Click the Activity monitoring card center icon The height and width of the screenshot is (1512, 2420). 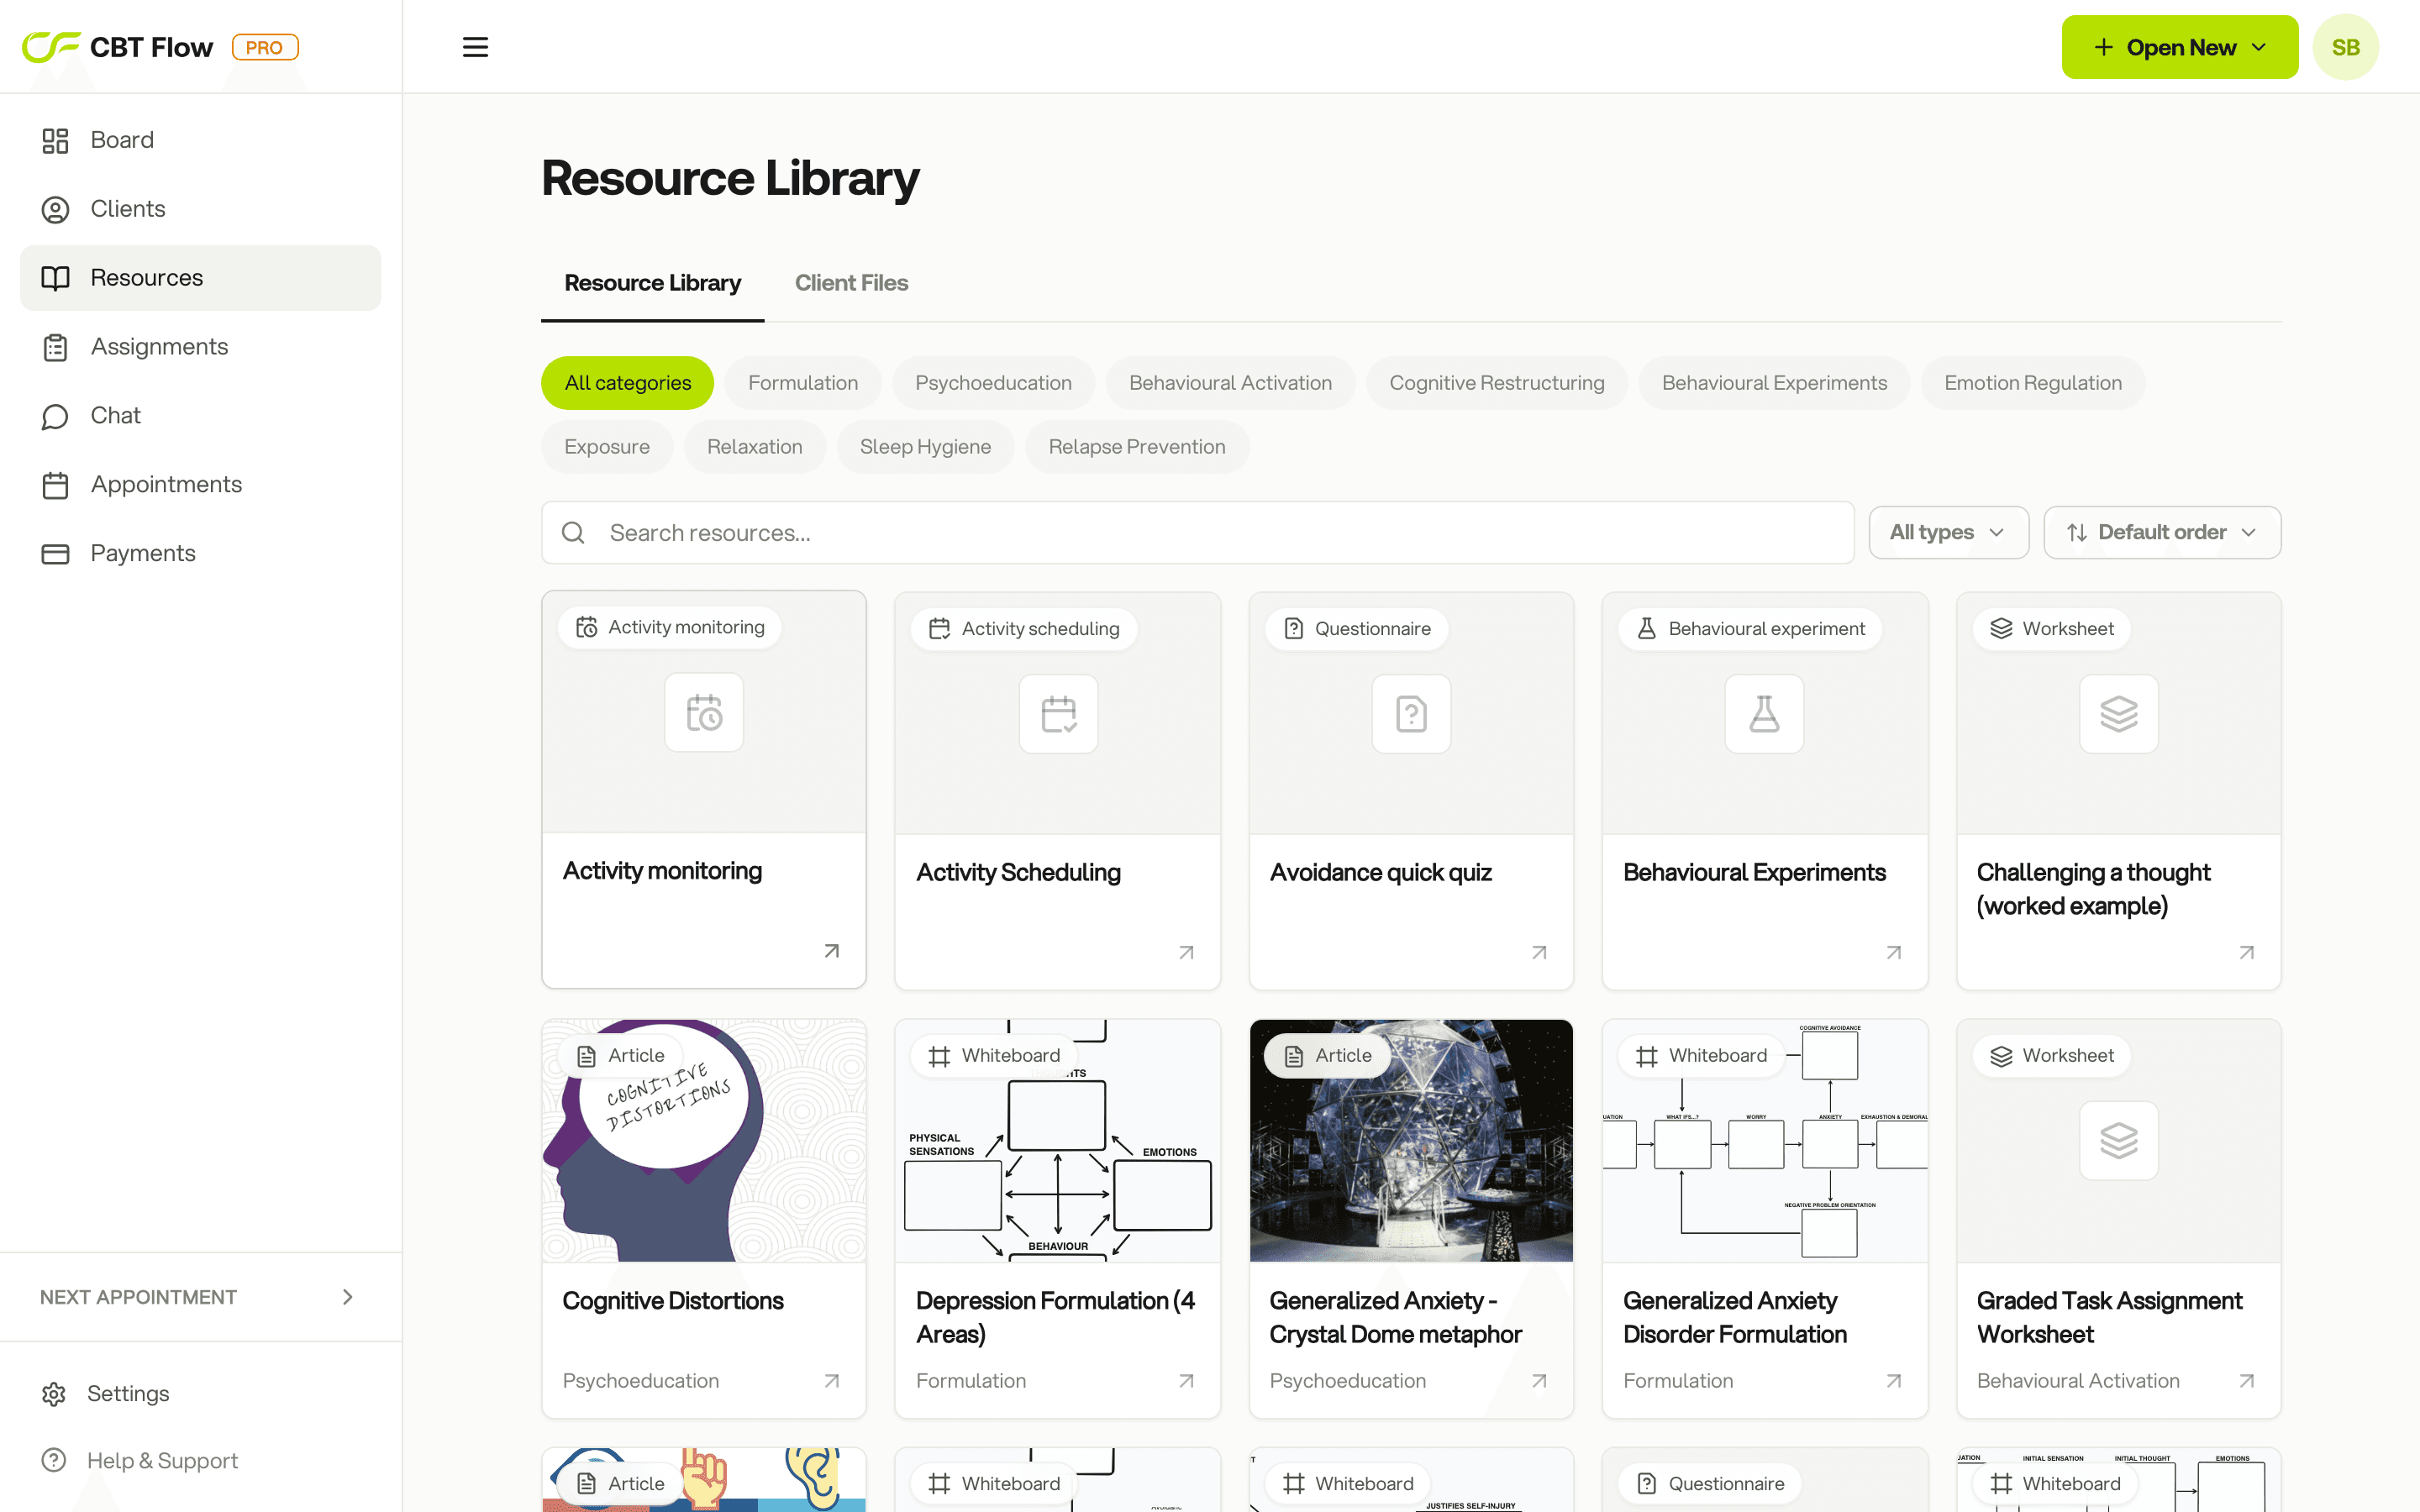pos(704,713)
